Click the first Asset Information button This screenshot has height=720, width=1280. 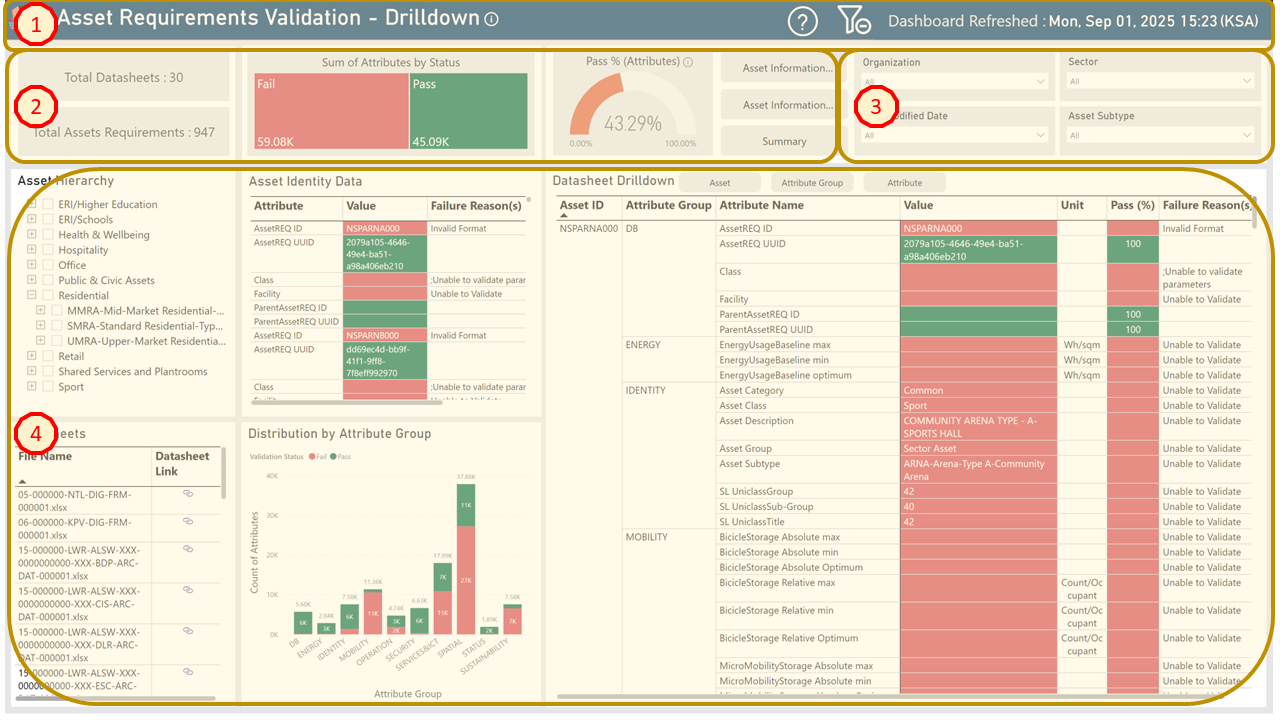(788, 68)
